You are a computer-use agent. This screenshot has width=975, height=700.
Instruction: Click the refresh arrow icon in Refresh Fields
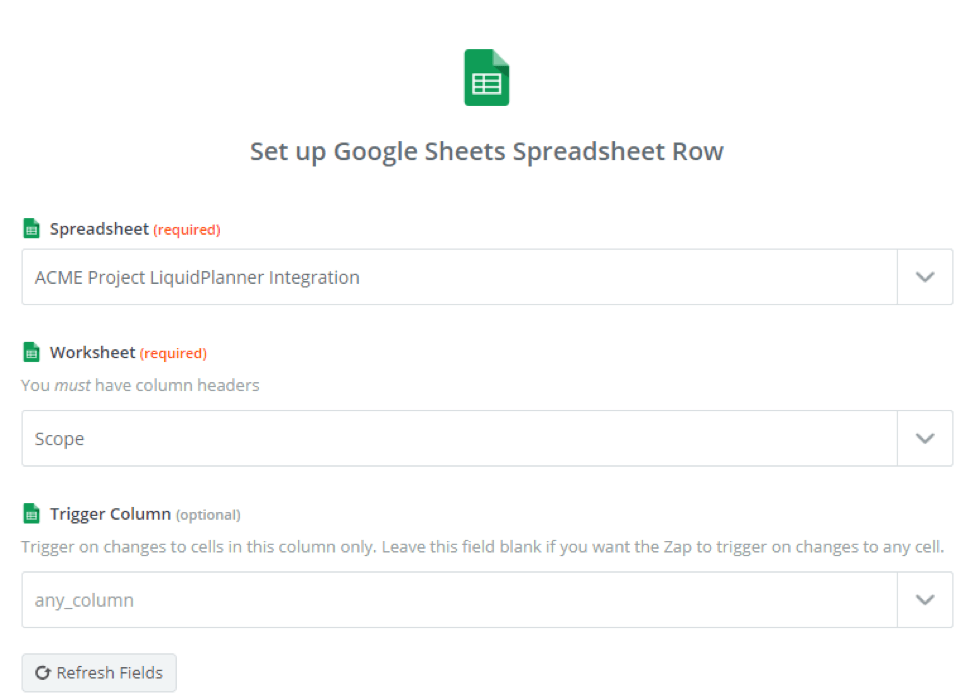tap(42, 673)
